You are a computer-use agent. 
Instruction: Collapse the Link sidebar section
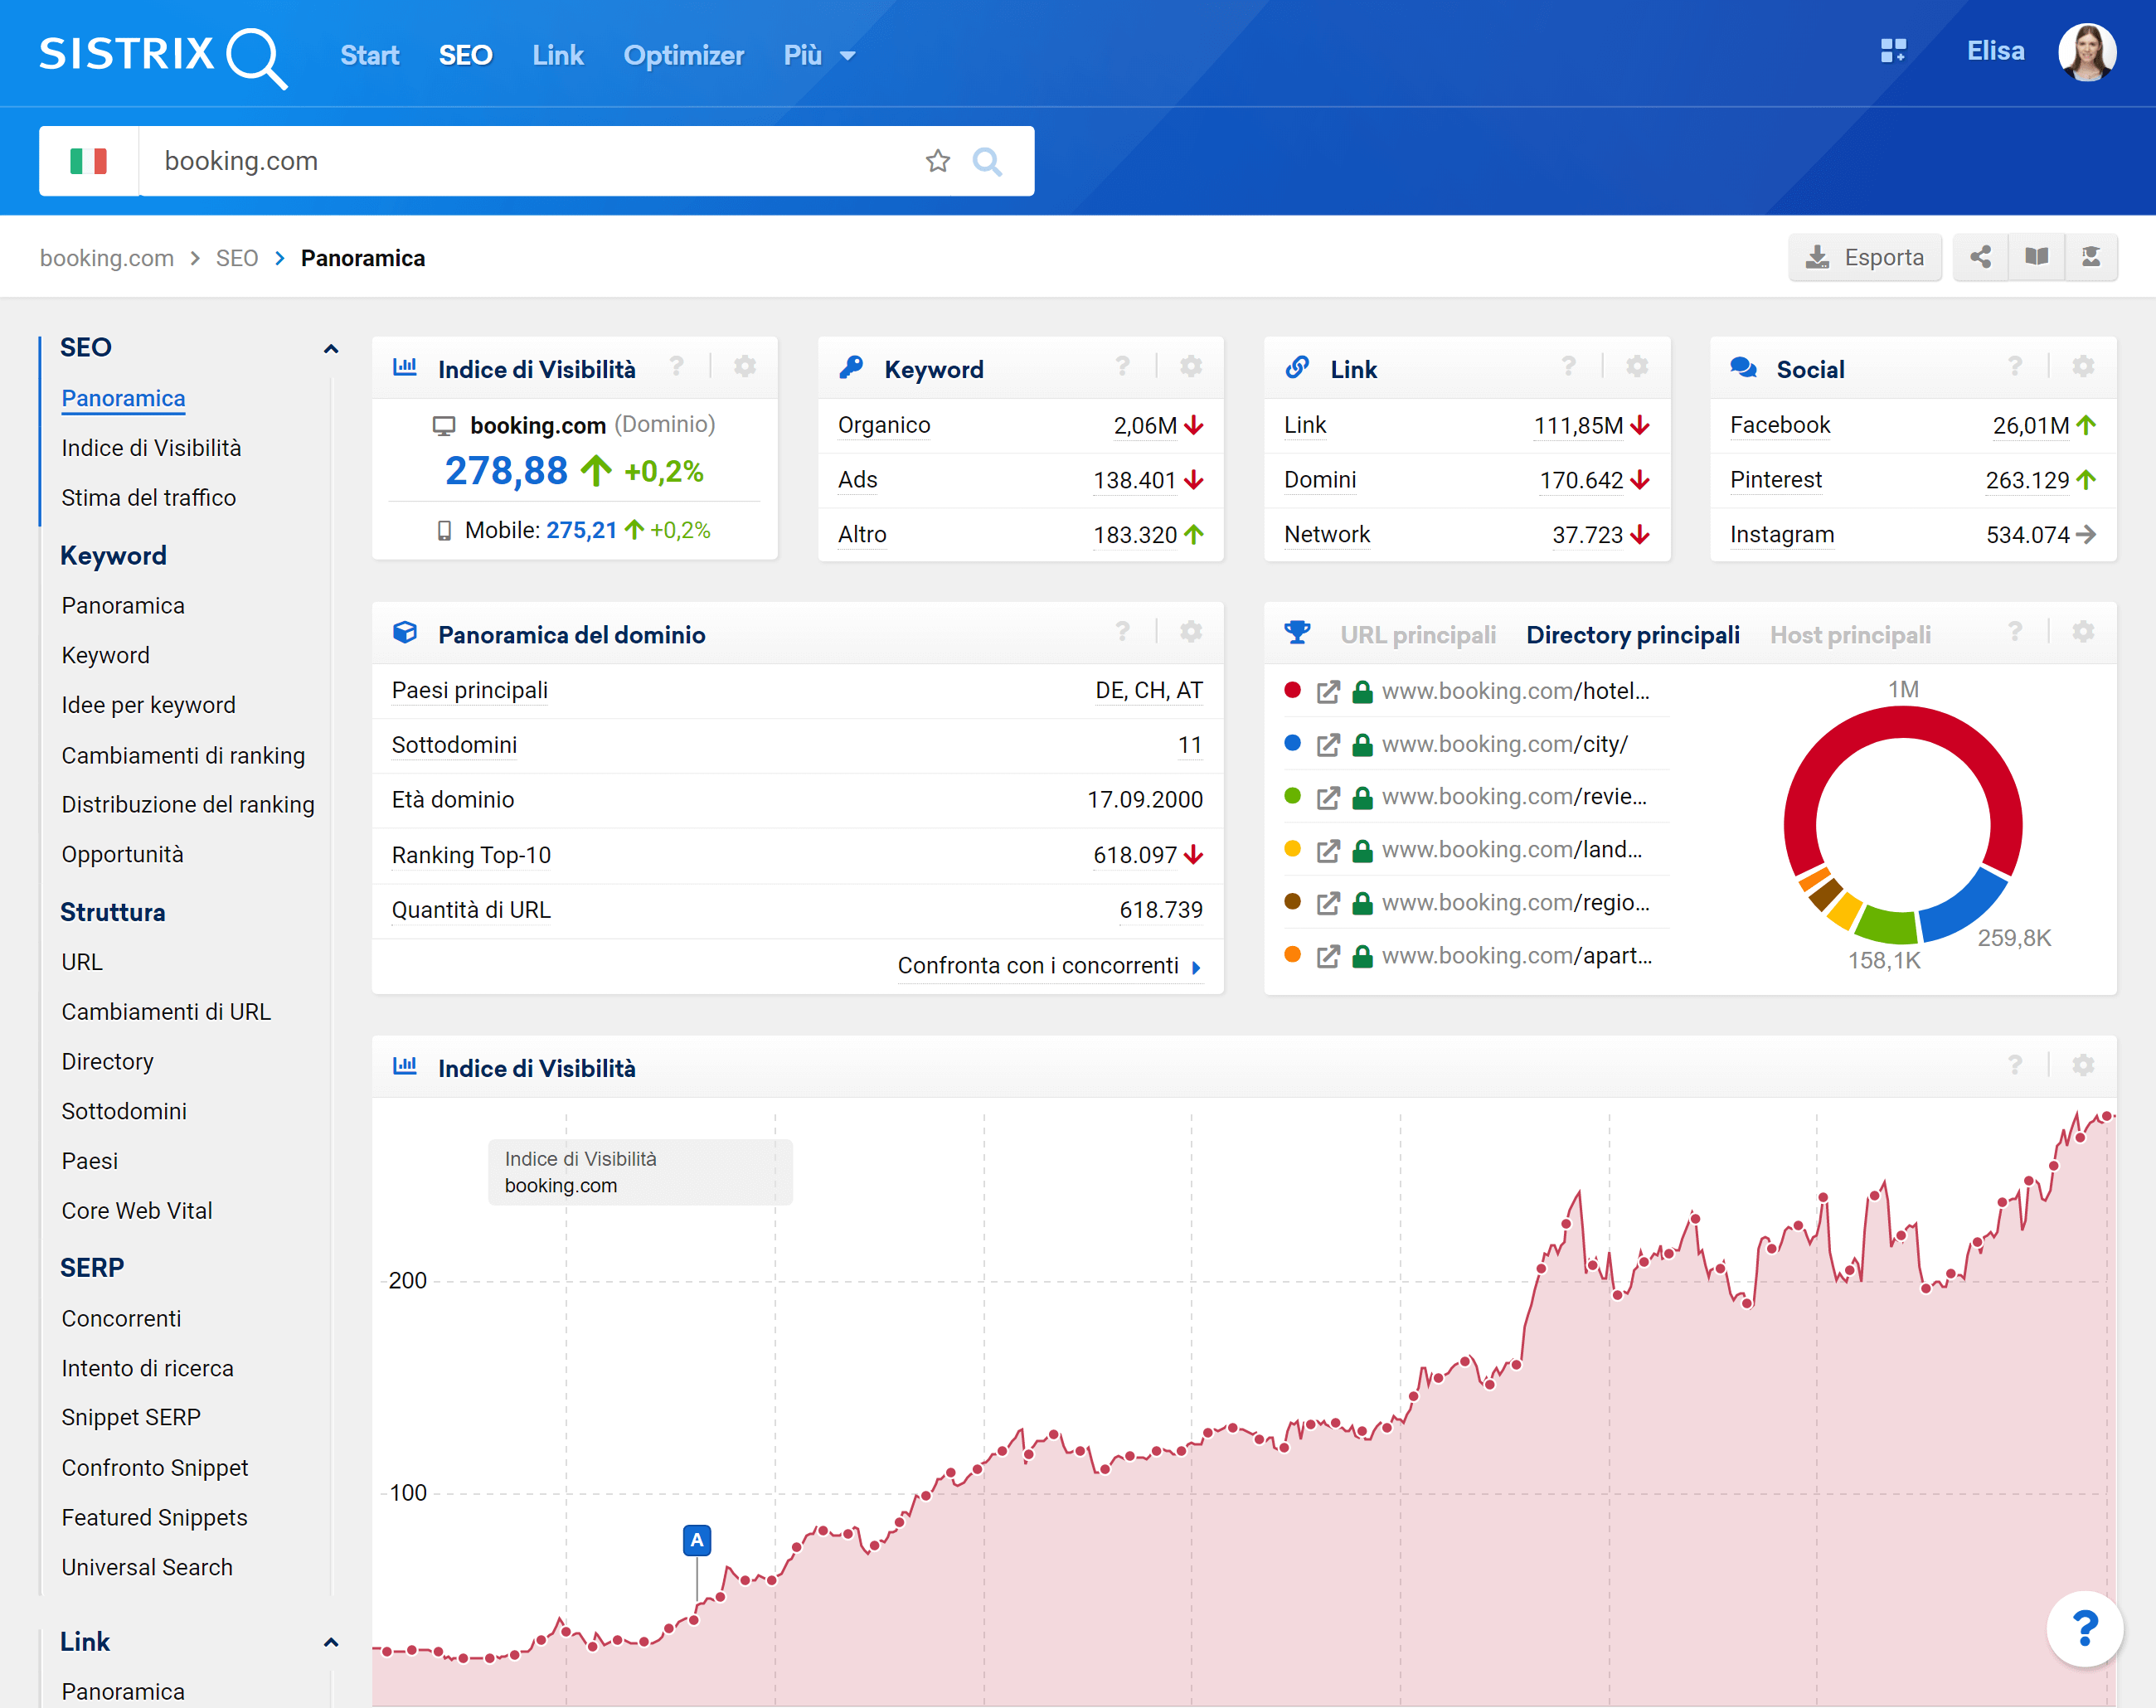pos(331,1643)
